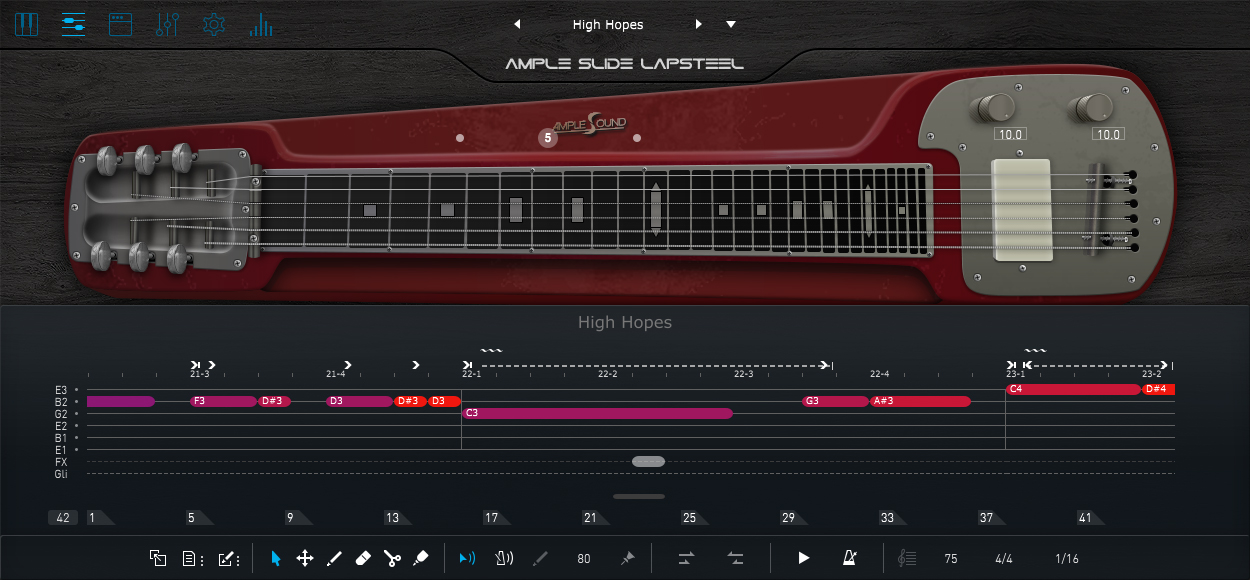Select the G3 note in bar 22
The height and width of the screenshot is (580, 1250).
click(836, 401)
